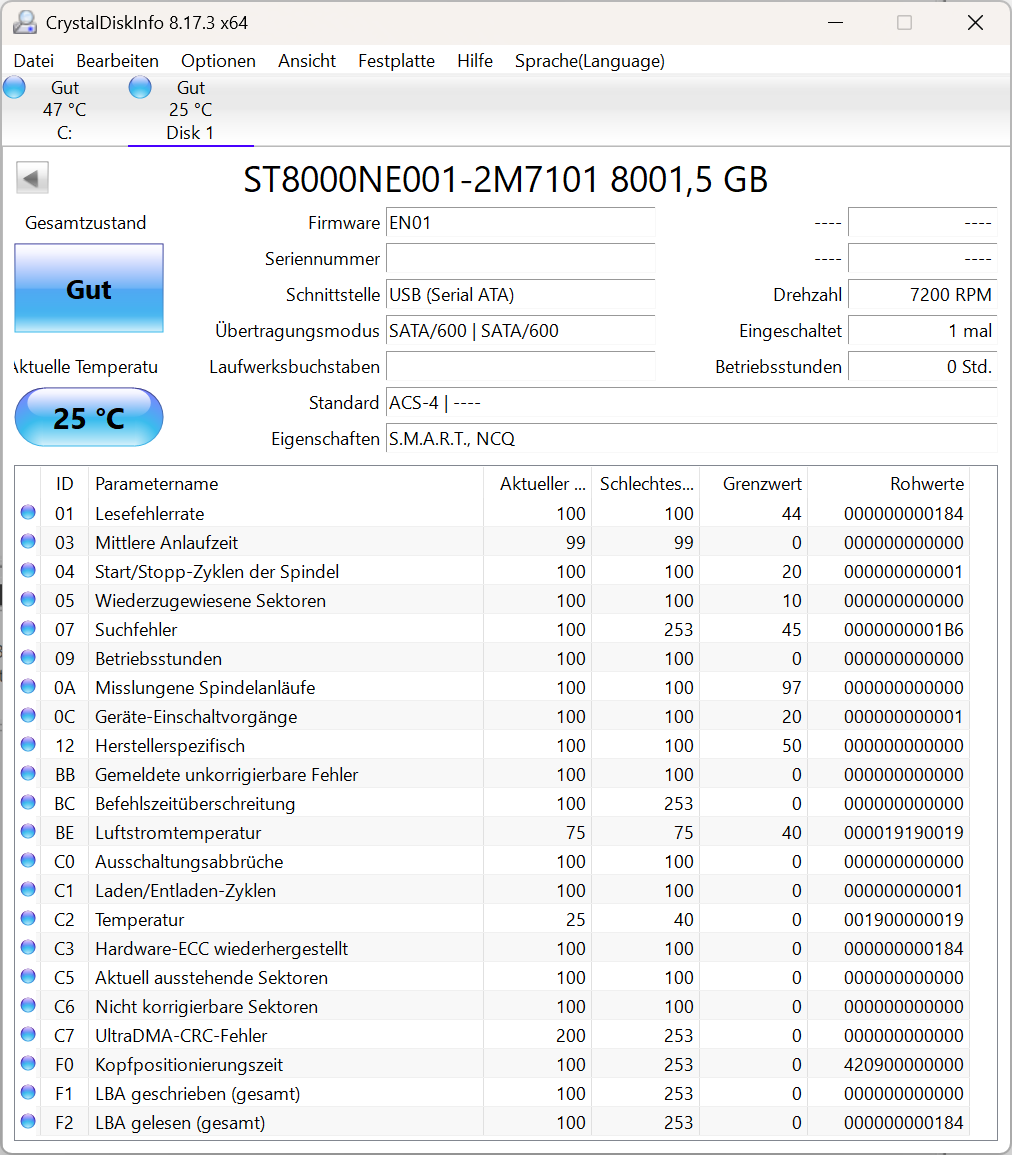Image resolution: width=1012 pixels, height=1155 pixels.
Task: Click the status orb in the Suchfehler row
Action: click(x=28, y=628)
